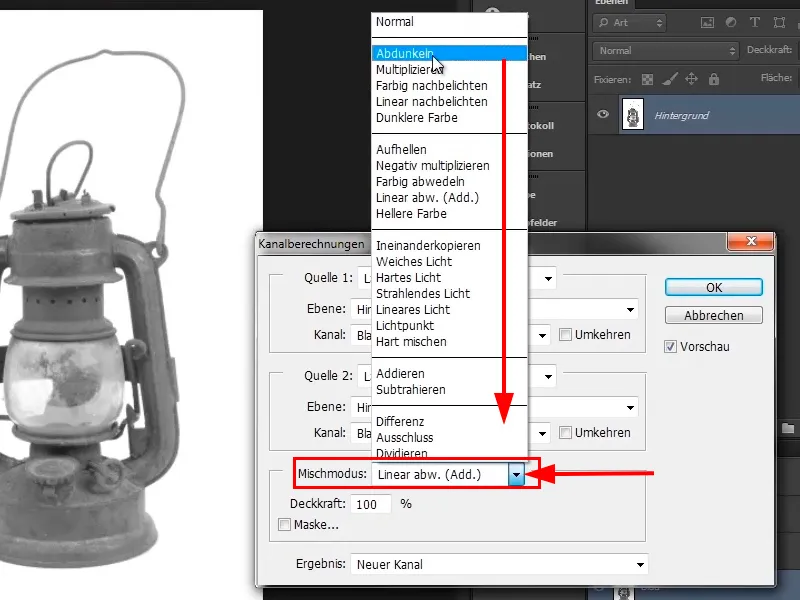The width and height of the screenshot is (800, 600).
Task: Choose Hart mischen blend mode
Action: (449, 342)
